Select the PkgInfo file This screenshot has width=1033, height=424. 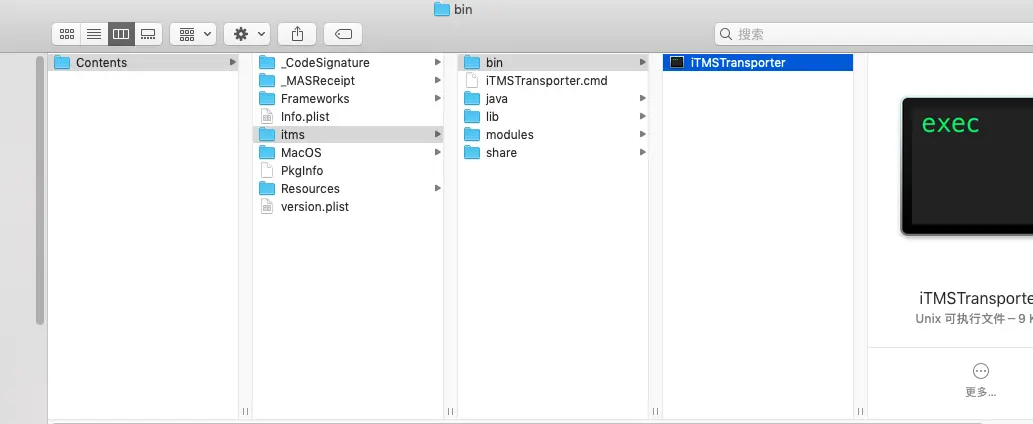[348, 171]
